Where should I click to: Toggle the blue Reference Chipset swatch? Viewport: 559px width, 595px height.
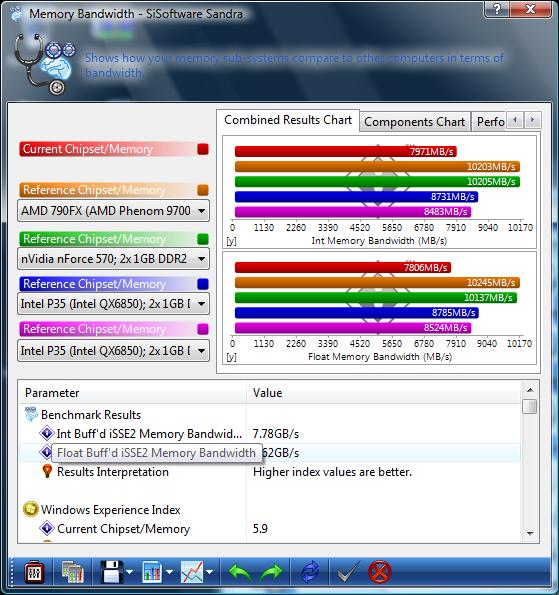(203, 284)
